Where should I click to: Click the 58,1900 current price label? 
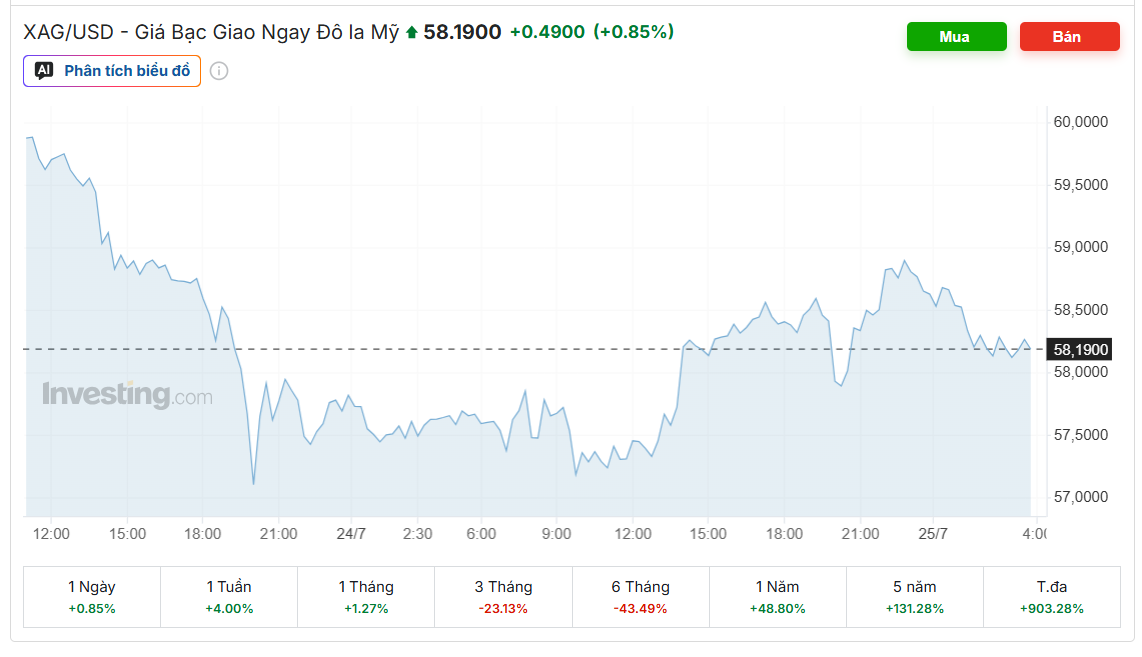pos(1080,350)
